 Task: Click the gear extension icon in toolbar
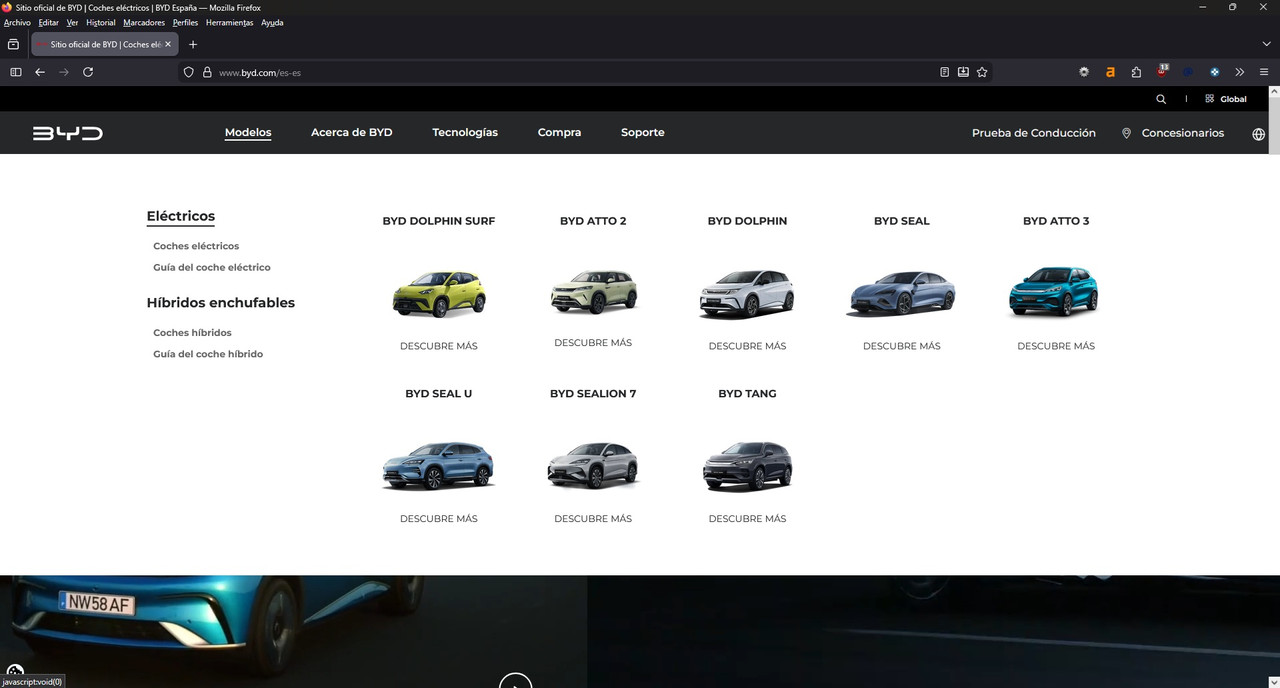pos(1084,72)
